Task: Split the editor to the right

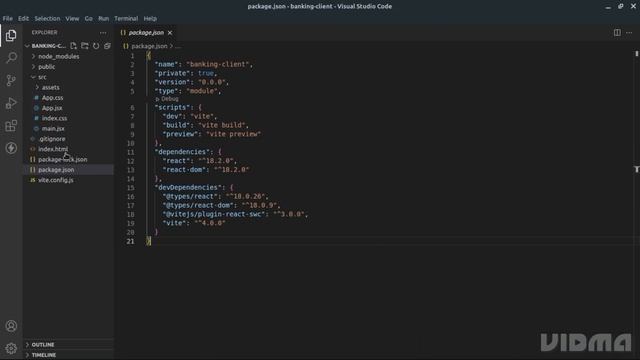Action: [x=617, y=33]
